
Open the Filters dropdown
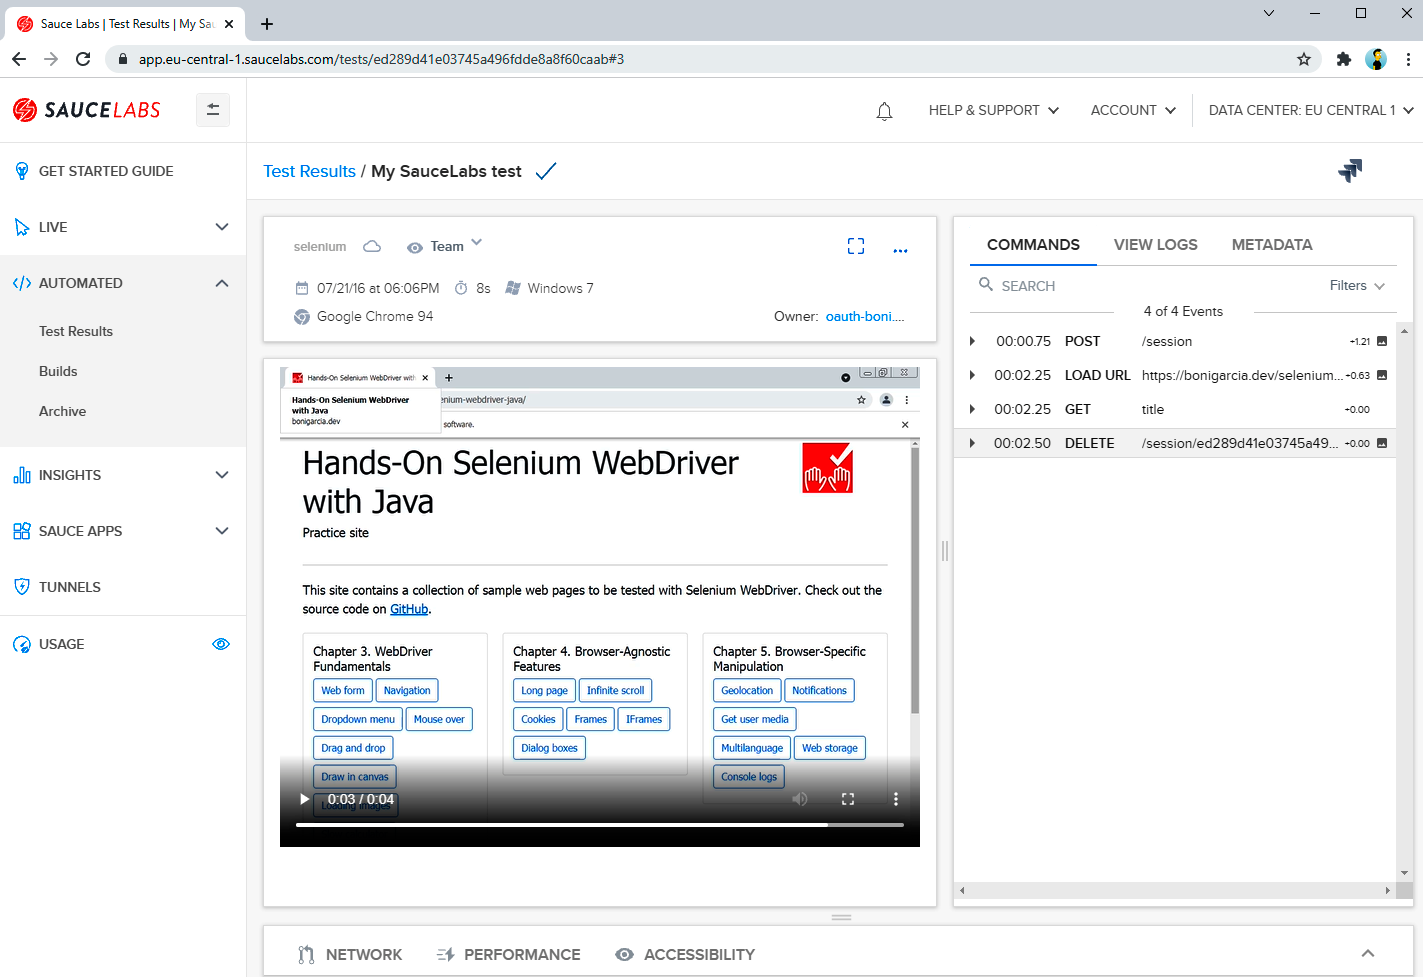[x=1356, y=286]
